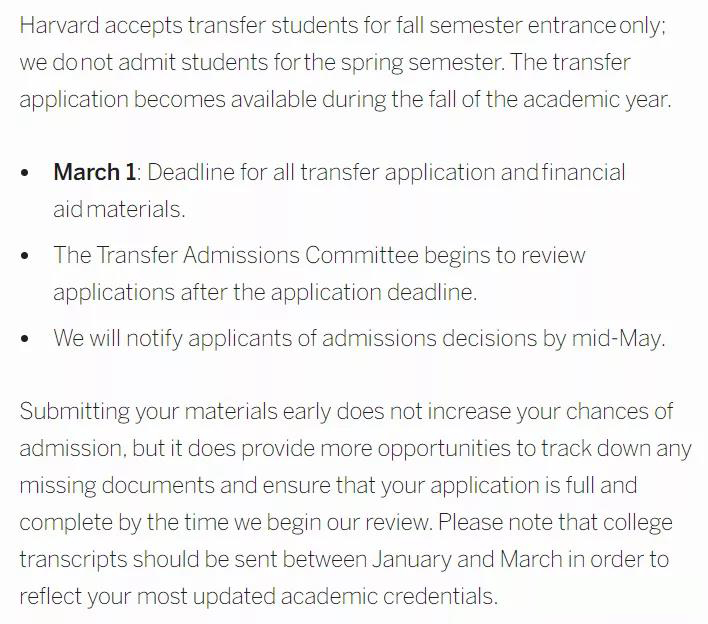
Task: Click 'financial' in the March 1 bullet
Action: pyautogui.click(x=583, y=172)
